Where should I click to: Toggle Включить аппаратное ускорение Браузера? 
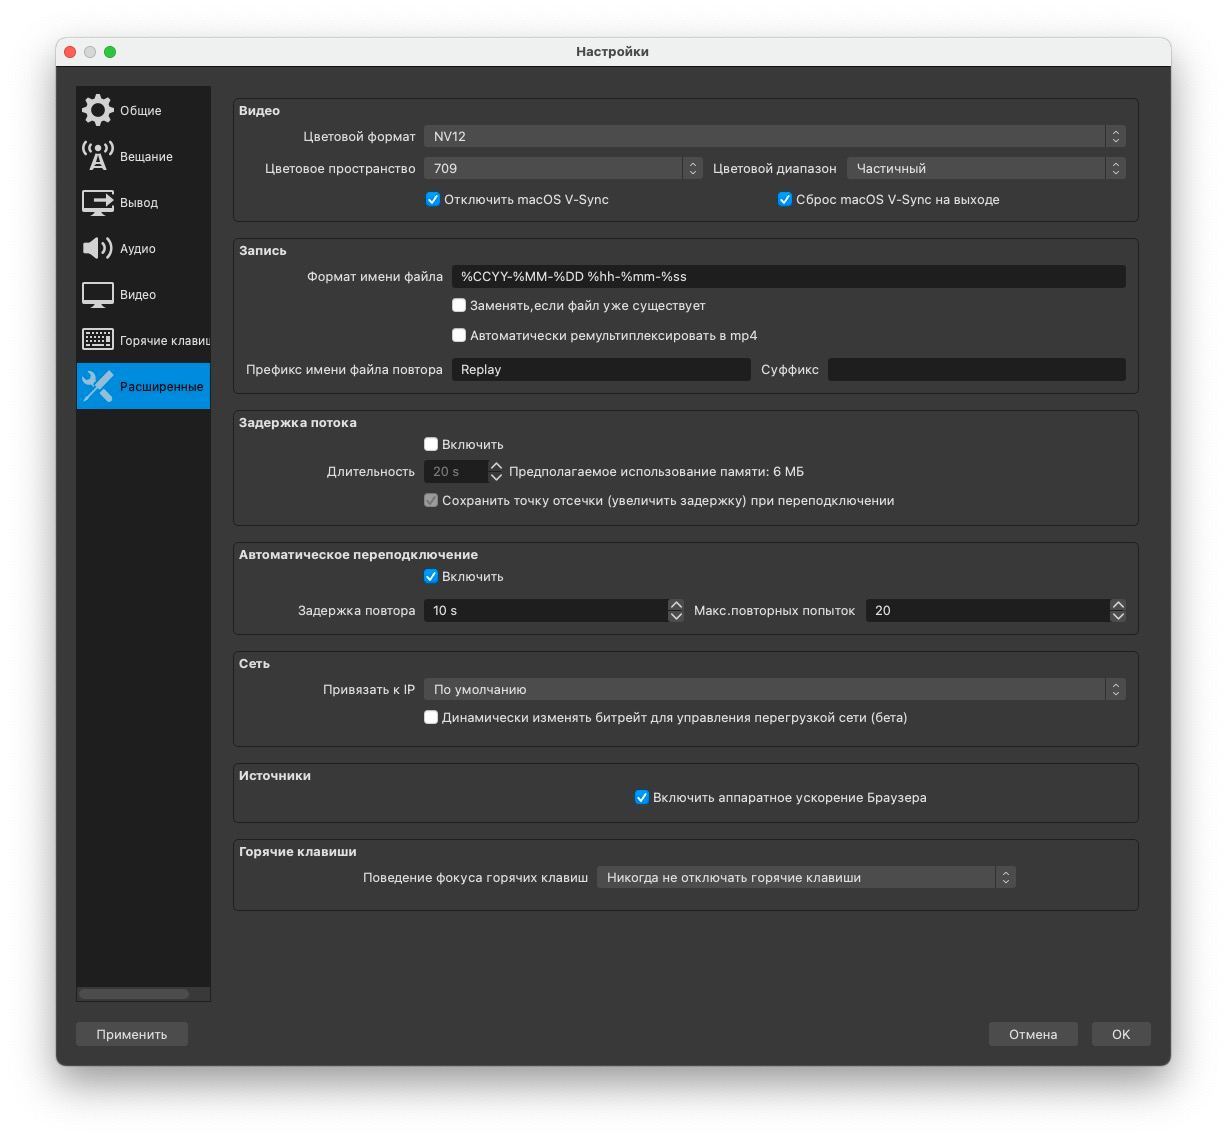642,797
